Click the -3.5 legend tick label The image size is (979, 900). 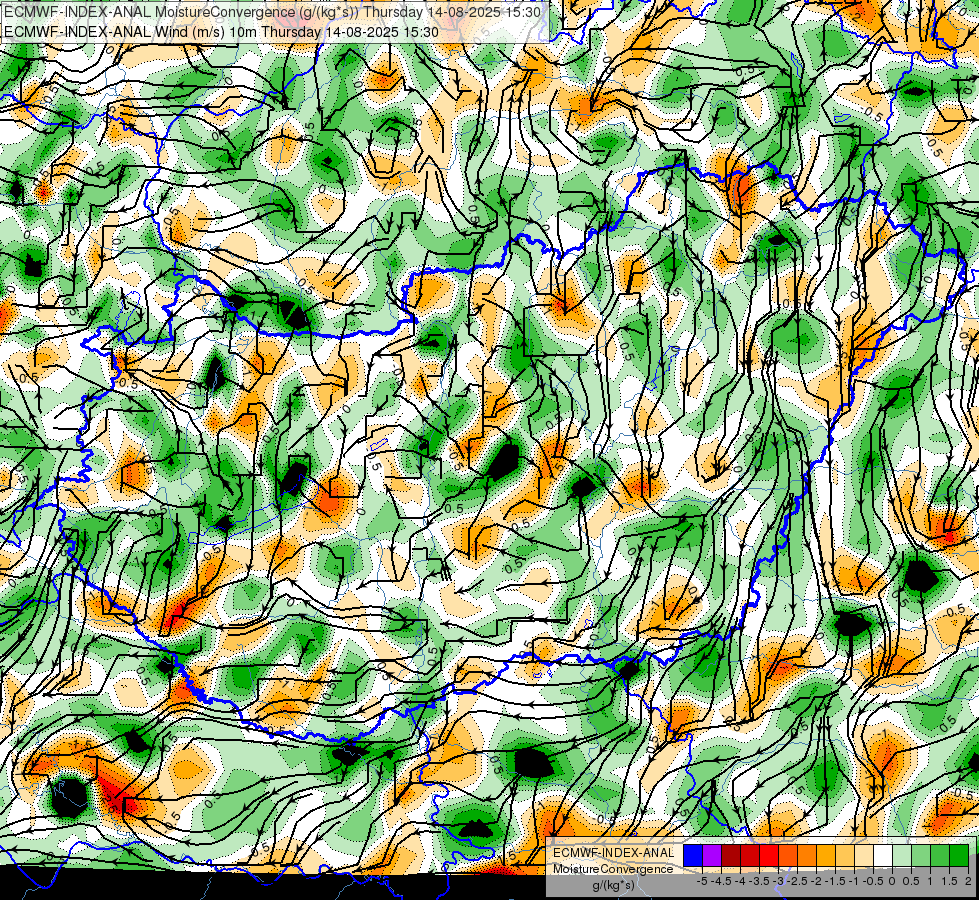[759, 881]
